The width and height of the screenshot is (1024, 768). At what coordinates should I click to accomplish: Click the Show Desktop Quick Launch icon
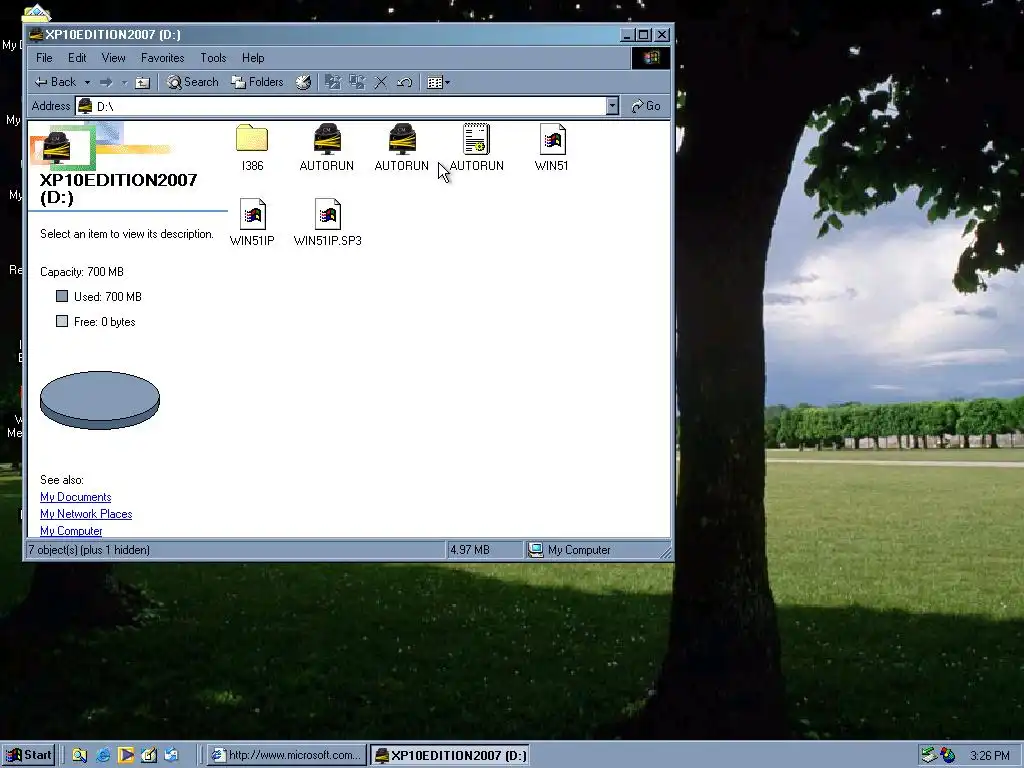click(x=172, y=755)
